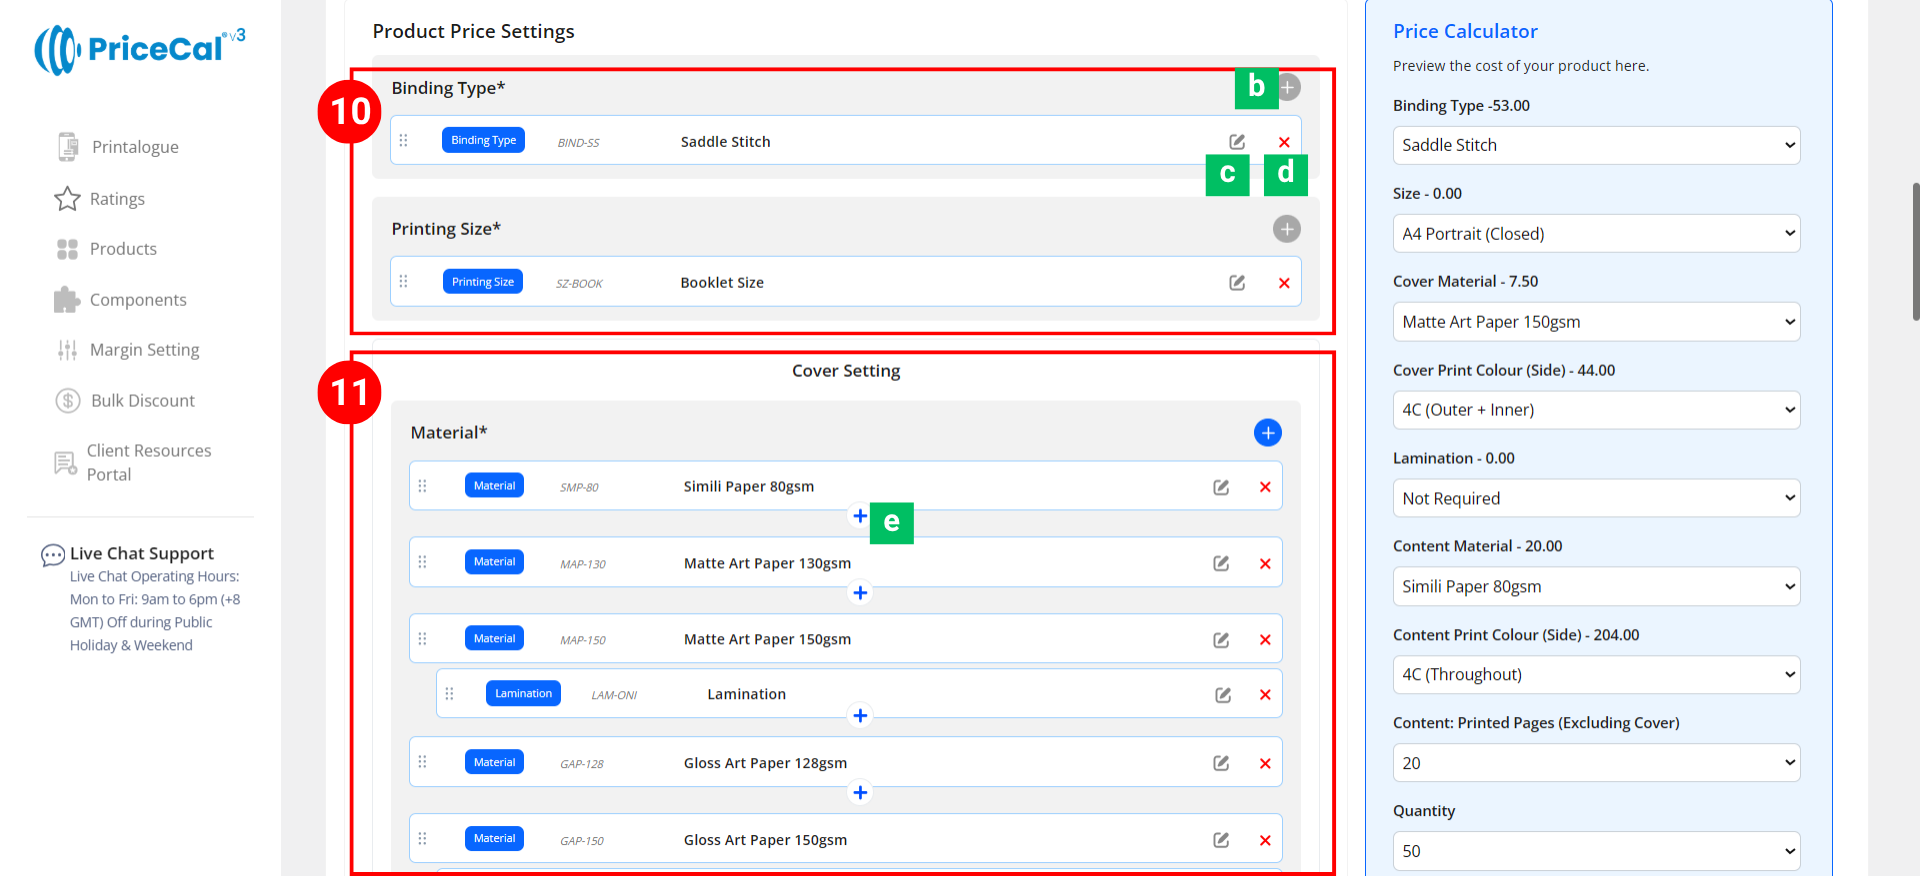Open the Bulk Discount menu item

pyautogui.click(x=142, y=401)
